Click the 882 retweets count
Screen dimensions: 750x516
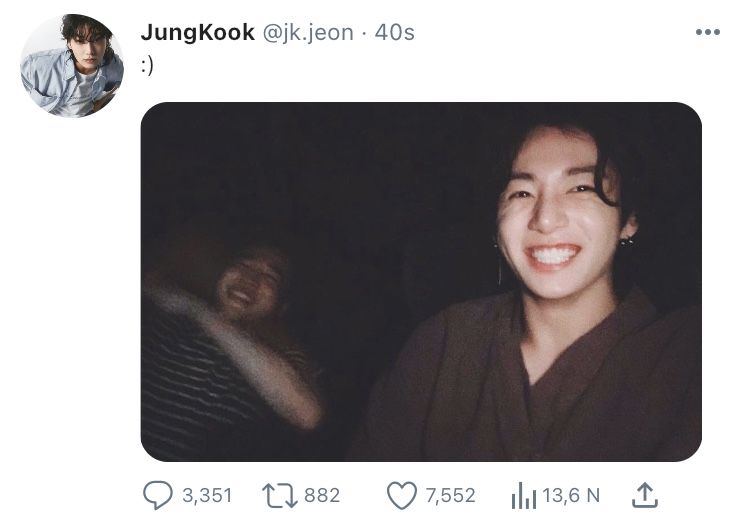(x=322, y=495)
